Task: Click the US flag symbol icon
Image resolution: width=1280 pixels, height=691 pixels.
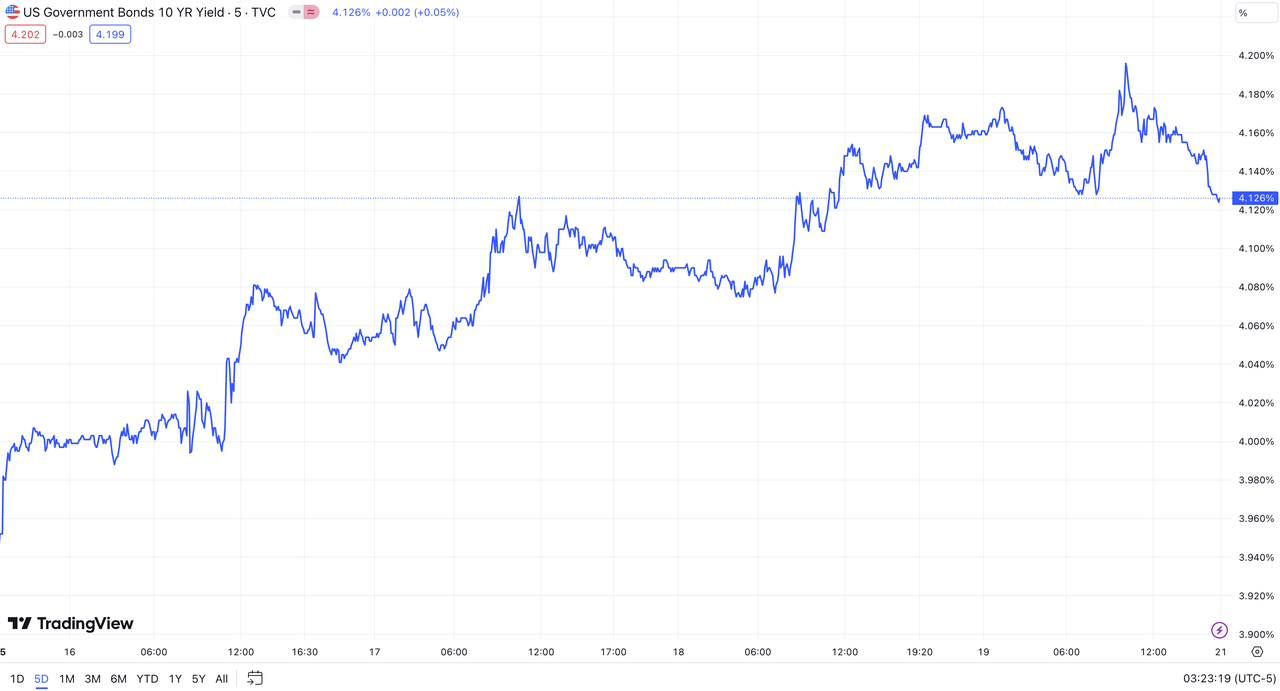Action: 13,13
